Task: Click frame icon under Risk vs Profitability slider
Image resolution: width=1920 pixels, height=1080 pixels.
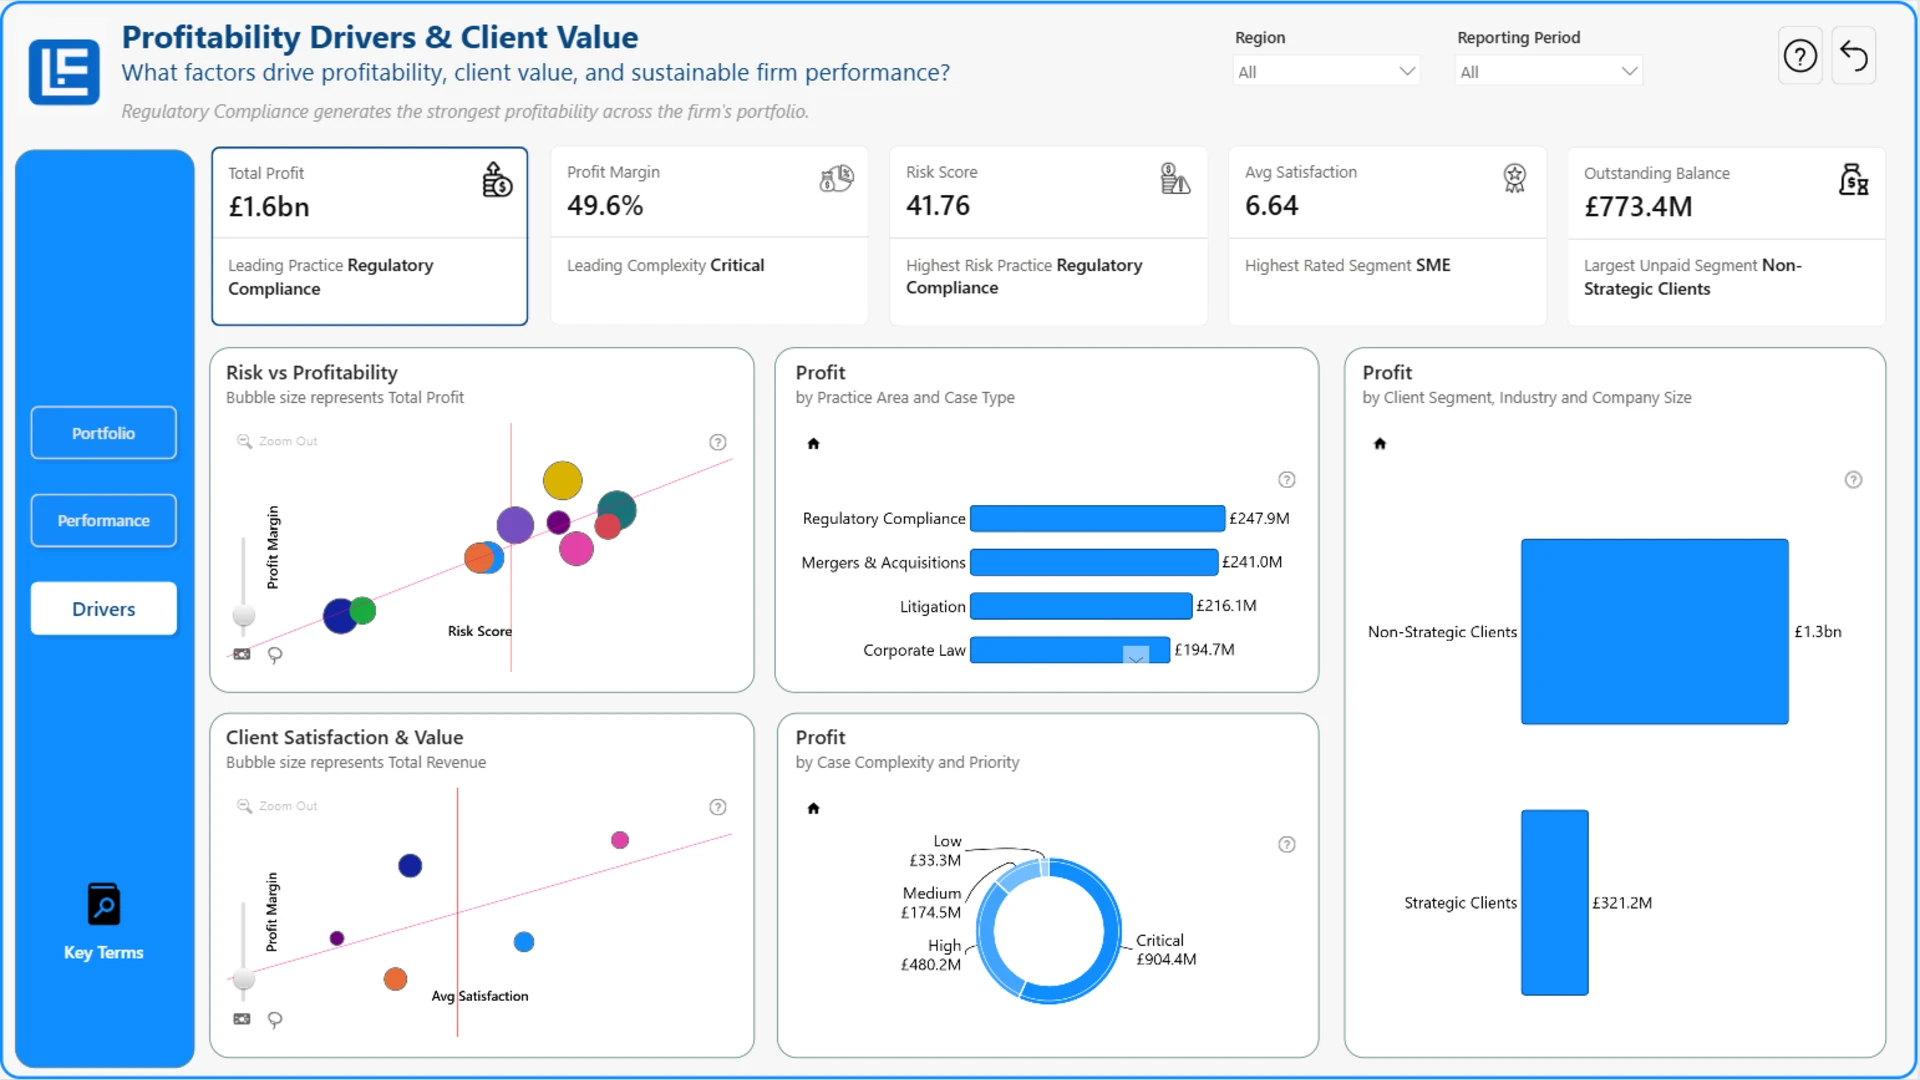Action: 242,654
